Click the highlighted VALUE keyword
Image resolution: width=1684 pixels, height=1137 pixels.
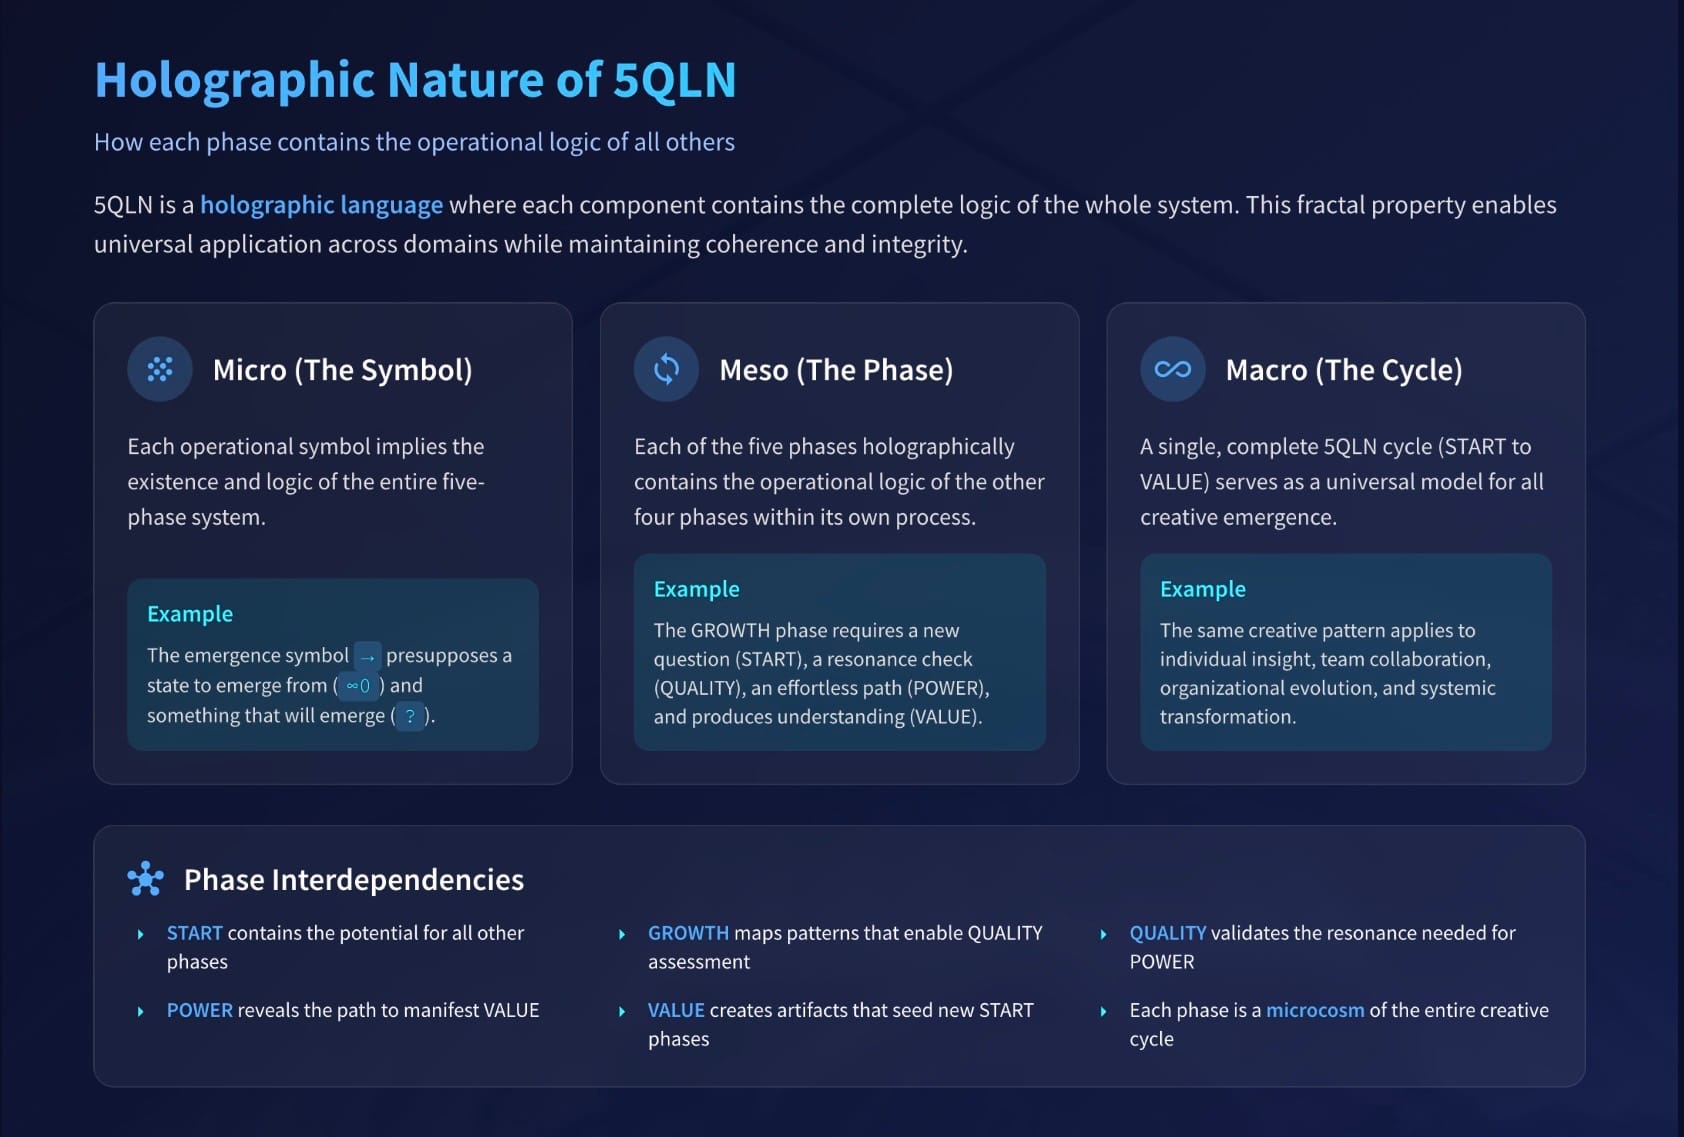coord(676,1010)
